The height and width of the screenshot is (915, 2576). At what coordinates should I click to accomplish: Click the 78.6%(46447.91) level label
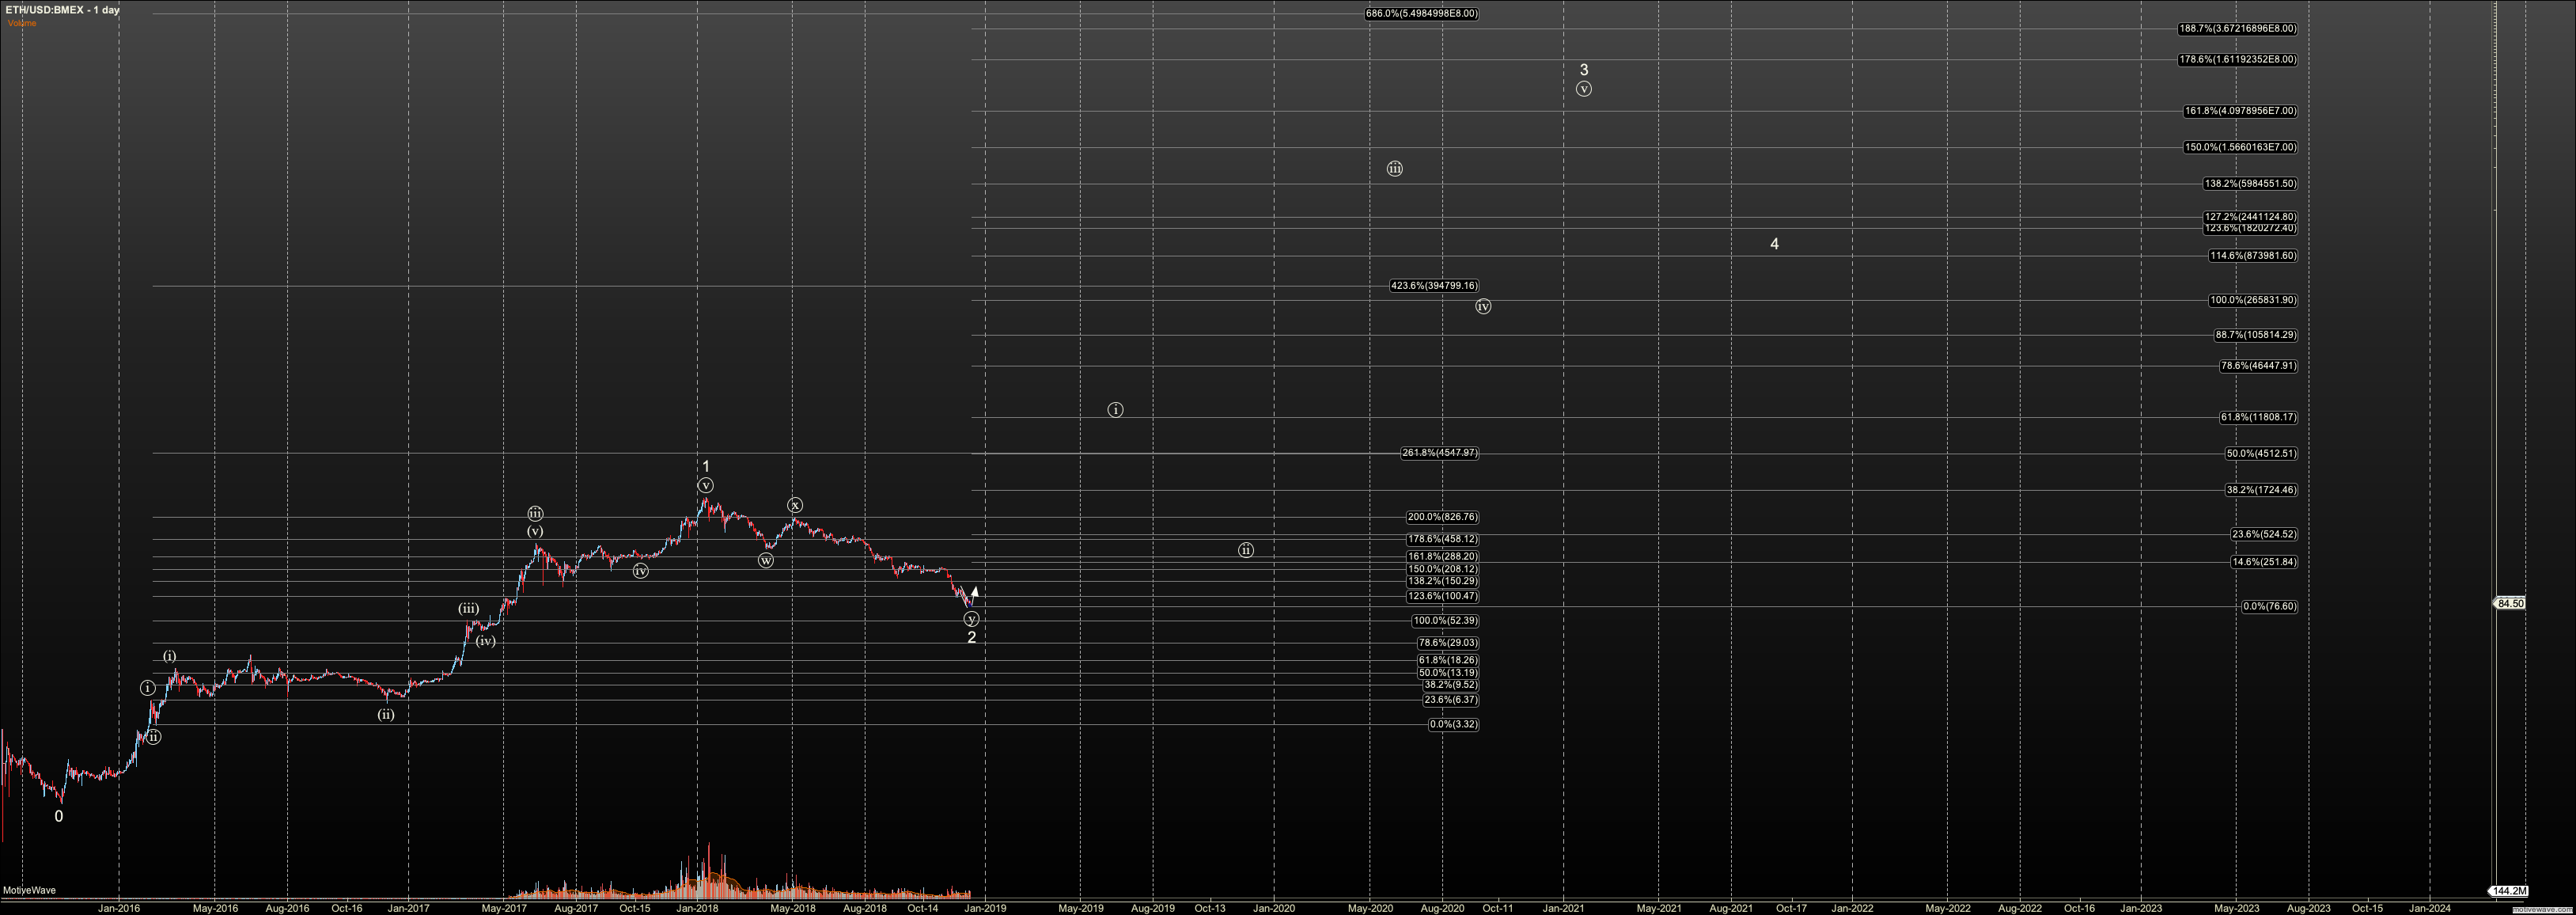2258,366
